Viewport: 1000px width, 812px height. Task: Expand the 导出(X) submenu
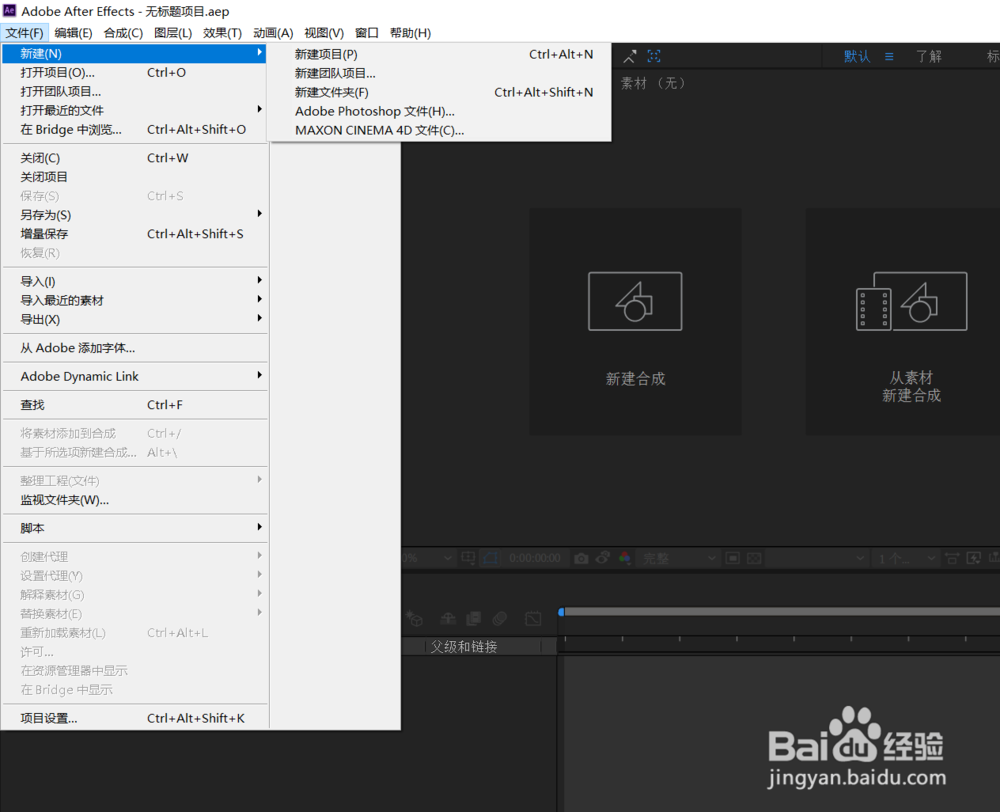coord(134,320)
